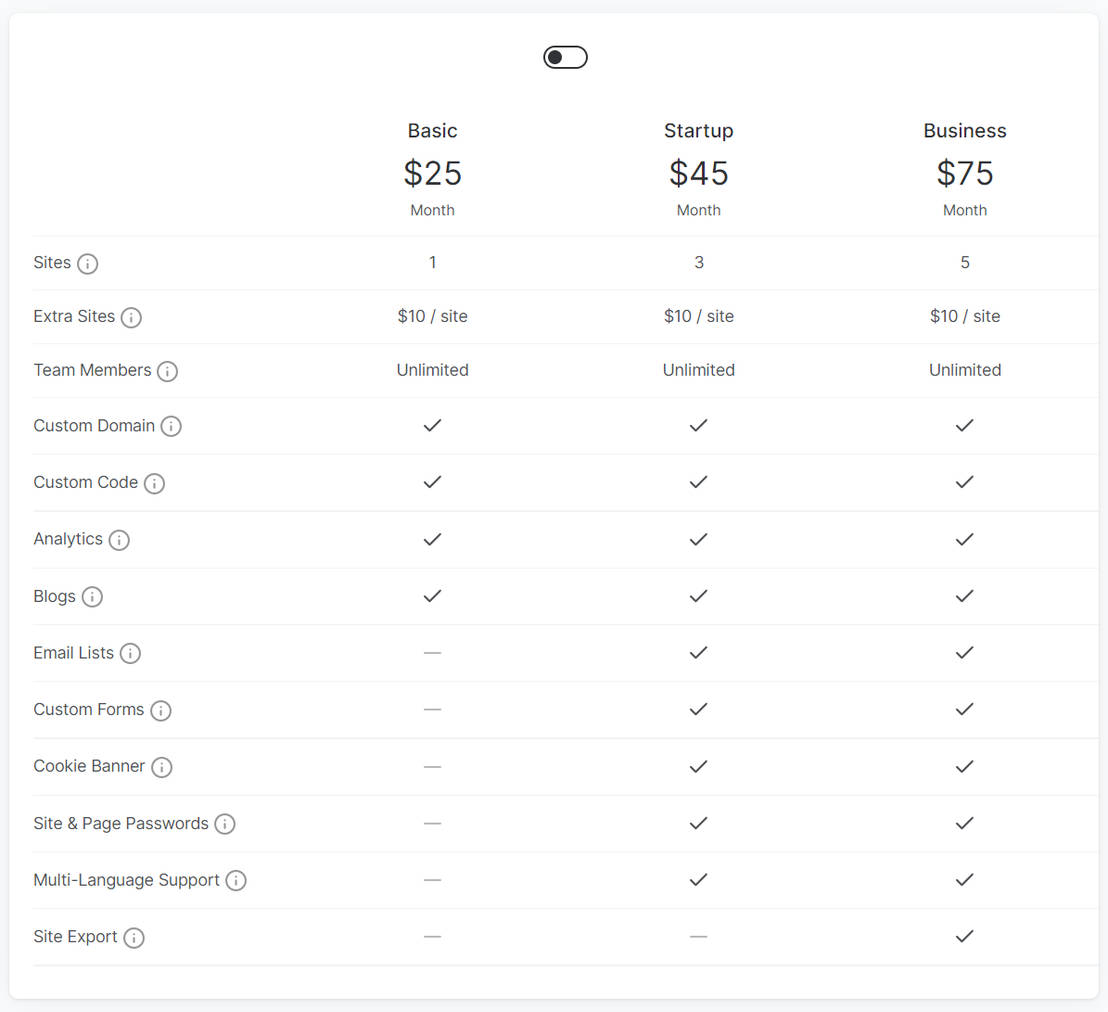Show info for Analytics
Image resolution: width=1108 pixels, height=1012 pixels.
[119, 540]
